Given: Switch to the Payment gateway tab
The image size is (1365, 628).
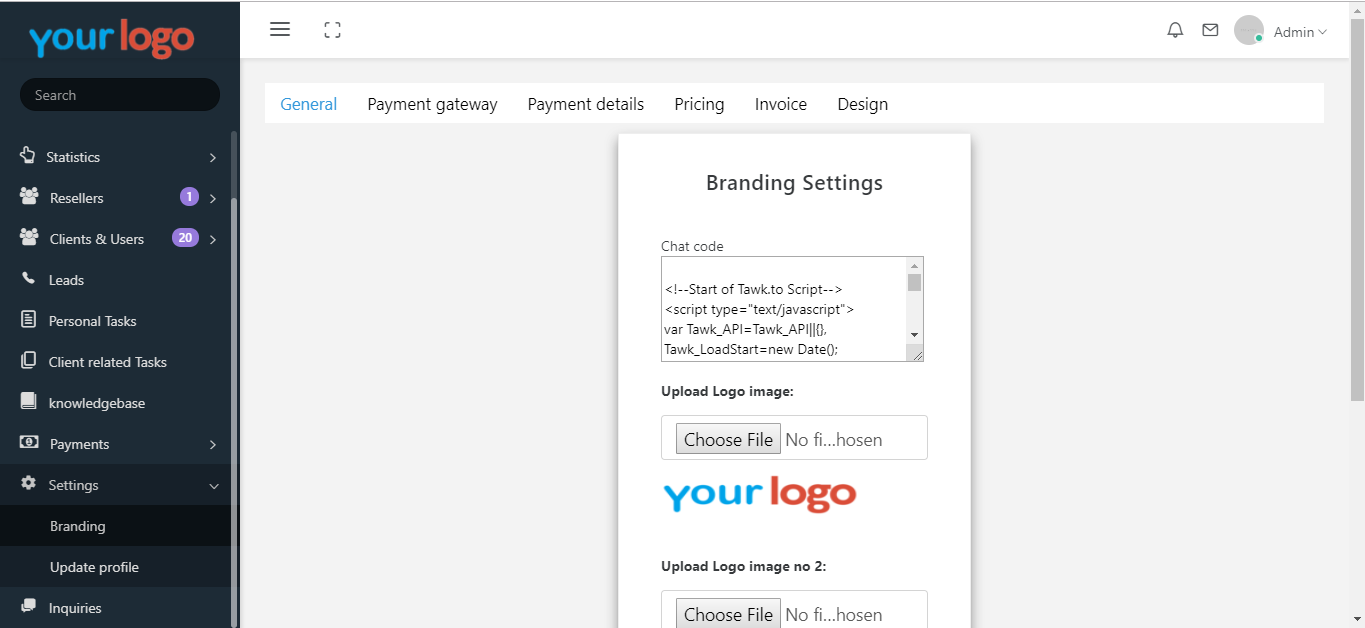Looking at the screenshot, I should (432, 104).
